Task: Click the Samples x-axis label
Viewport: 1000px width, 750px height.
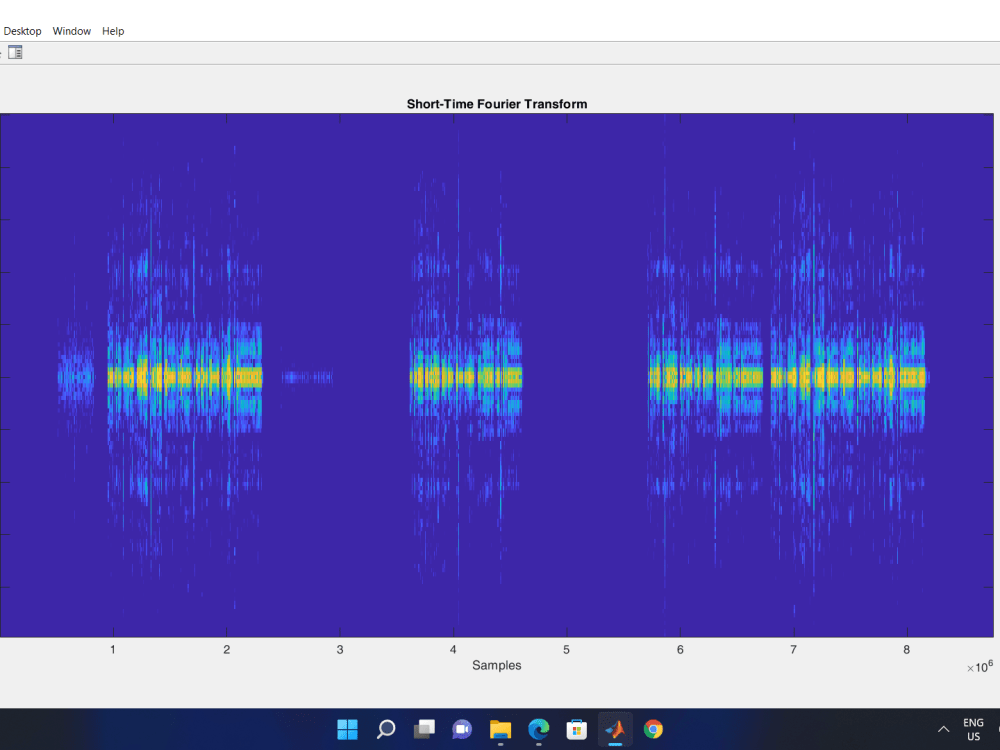Action: [x=497, y=665]
